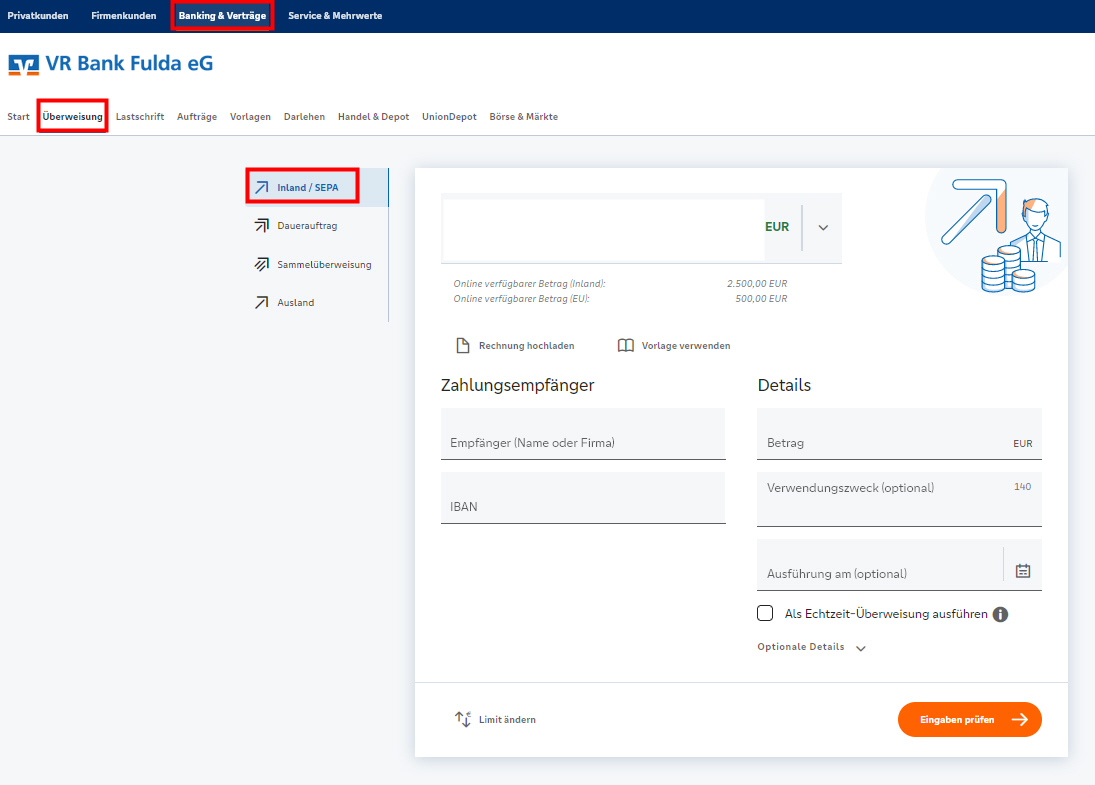1095x785 pixels.
Task: Click the Details heading
Action: click(x=784, y=386)
